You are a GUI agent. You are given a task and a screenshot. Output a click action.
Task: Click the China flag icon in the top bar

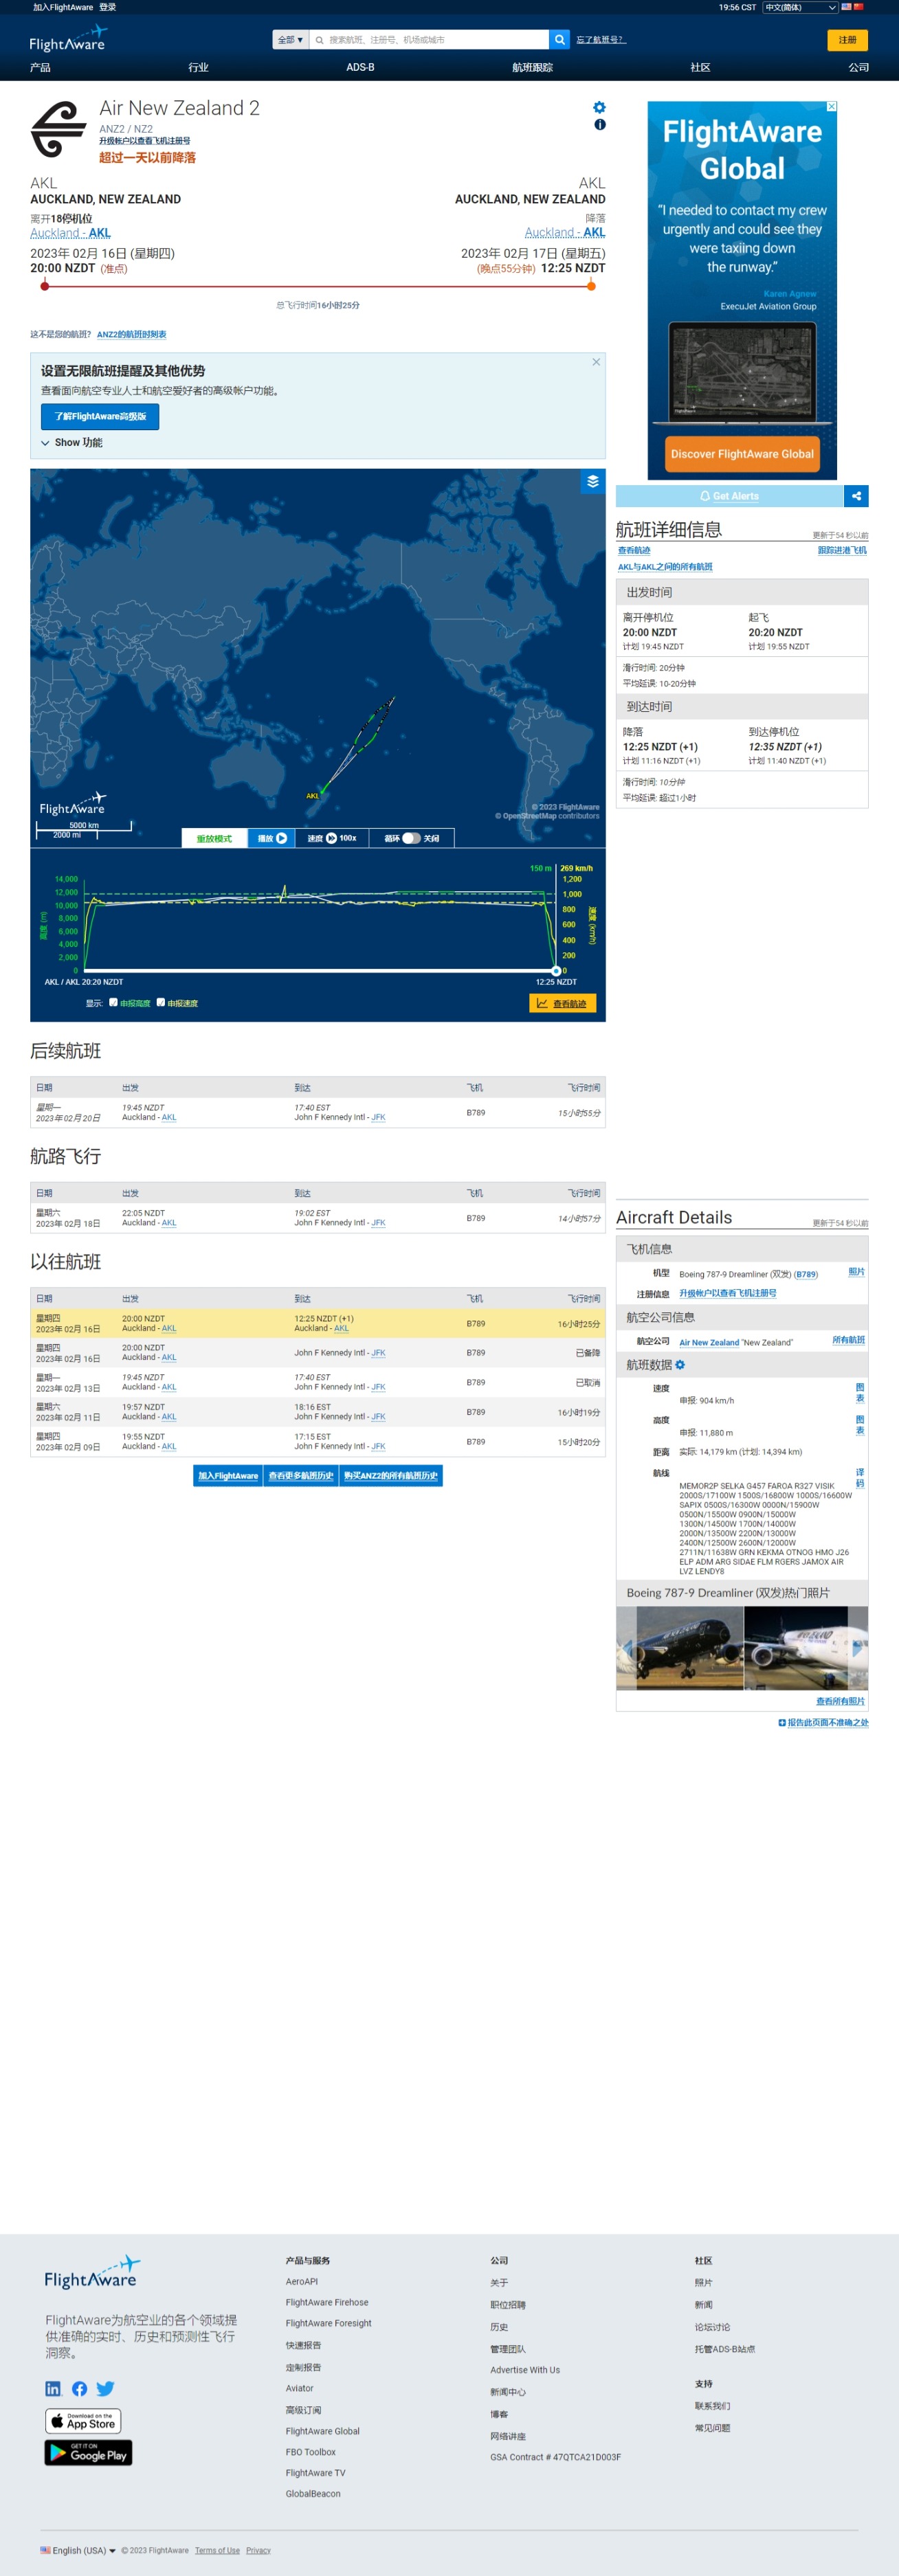[858, 7]
